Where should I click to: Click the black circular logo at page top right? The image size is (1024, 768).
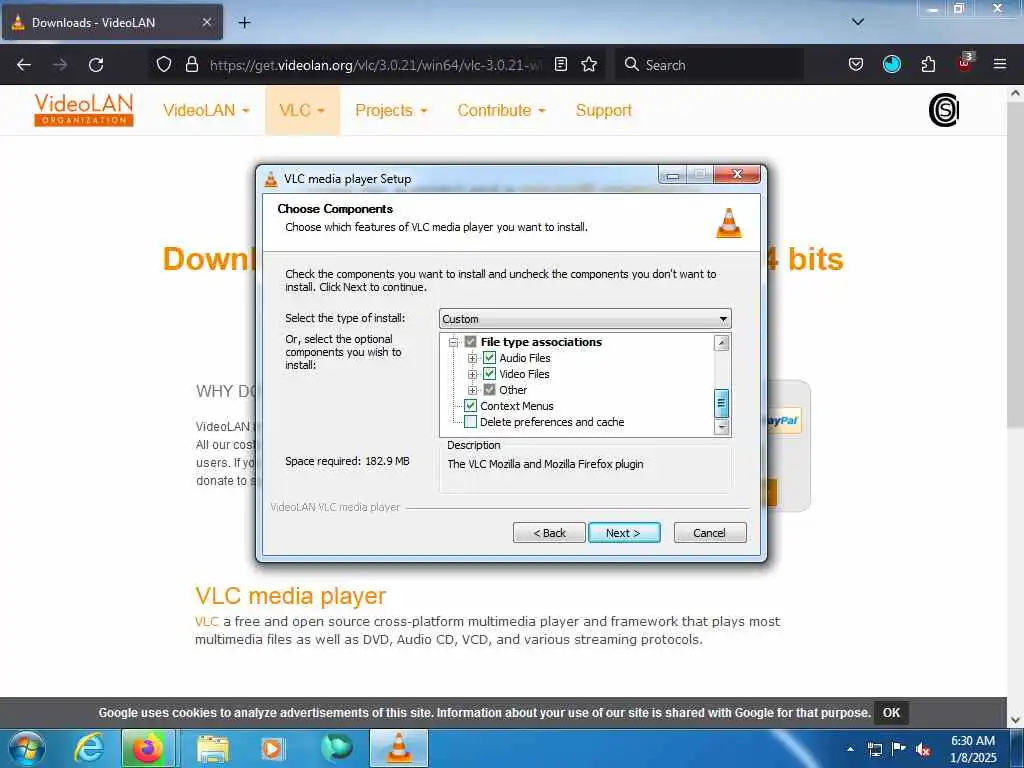pos(944,110)
